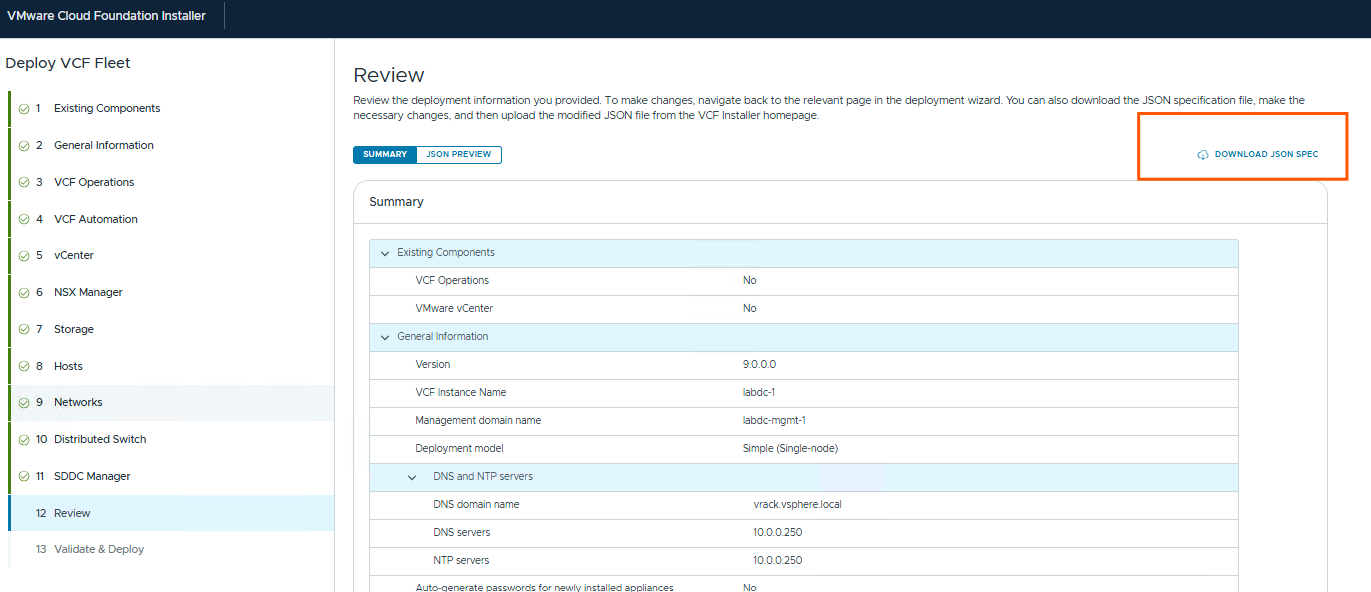Click the NTP servers value 10.0.0.250
The height and width of the screenshot is (592, 1371).
coord(778,560)
